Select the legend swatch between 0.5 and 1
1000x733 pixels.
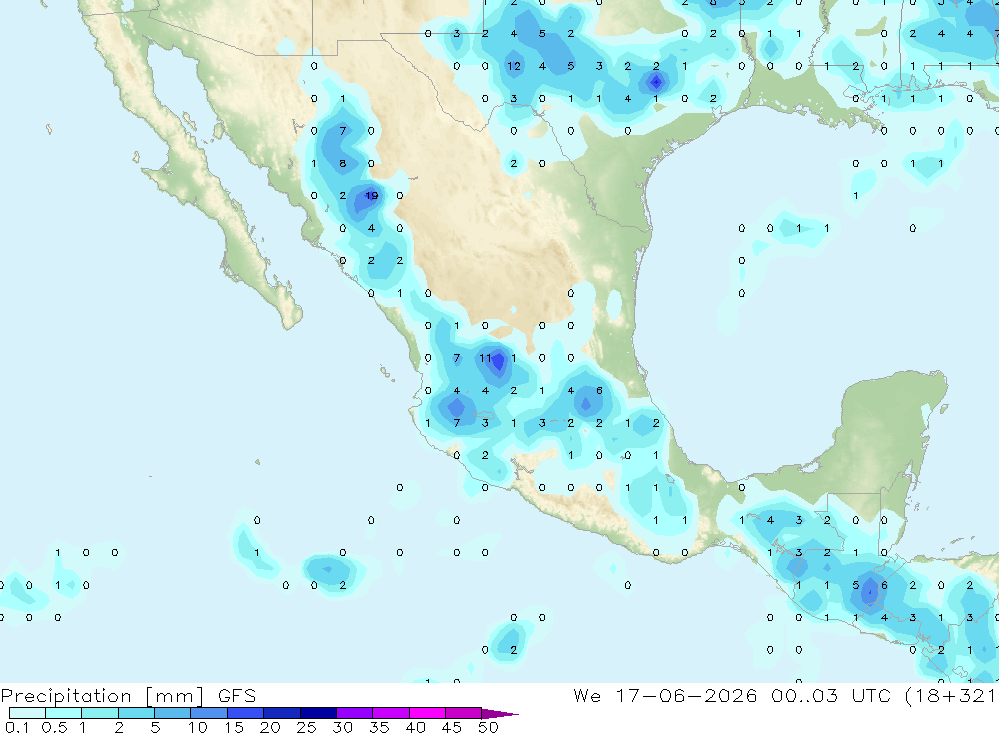pos(63,713)
